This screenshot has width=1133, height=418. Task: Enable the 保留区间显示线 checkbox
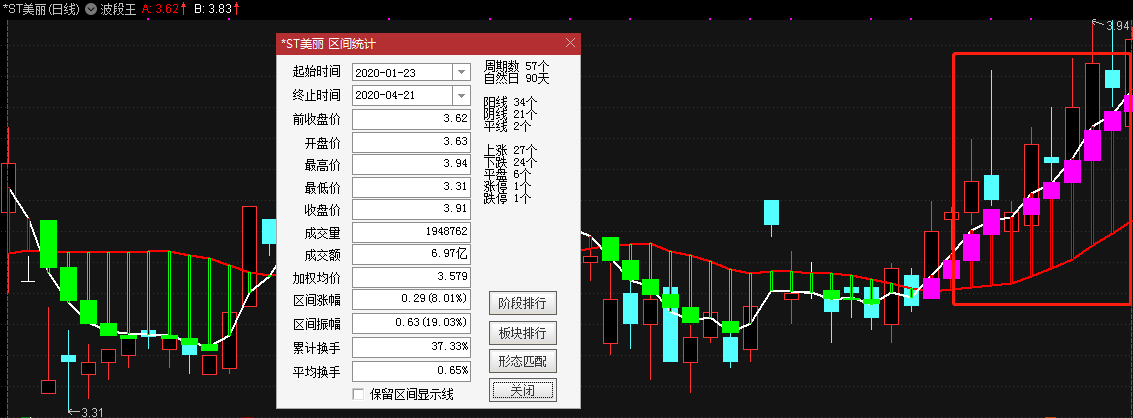359,394
